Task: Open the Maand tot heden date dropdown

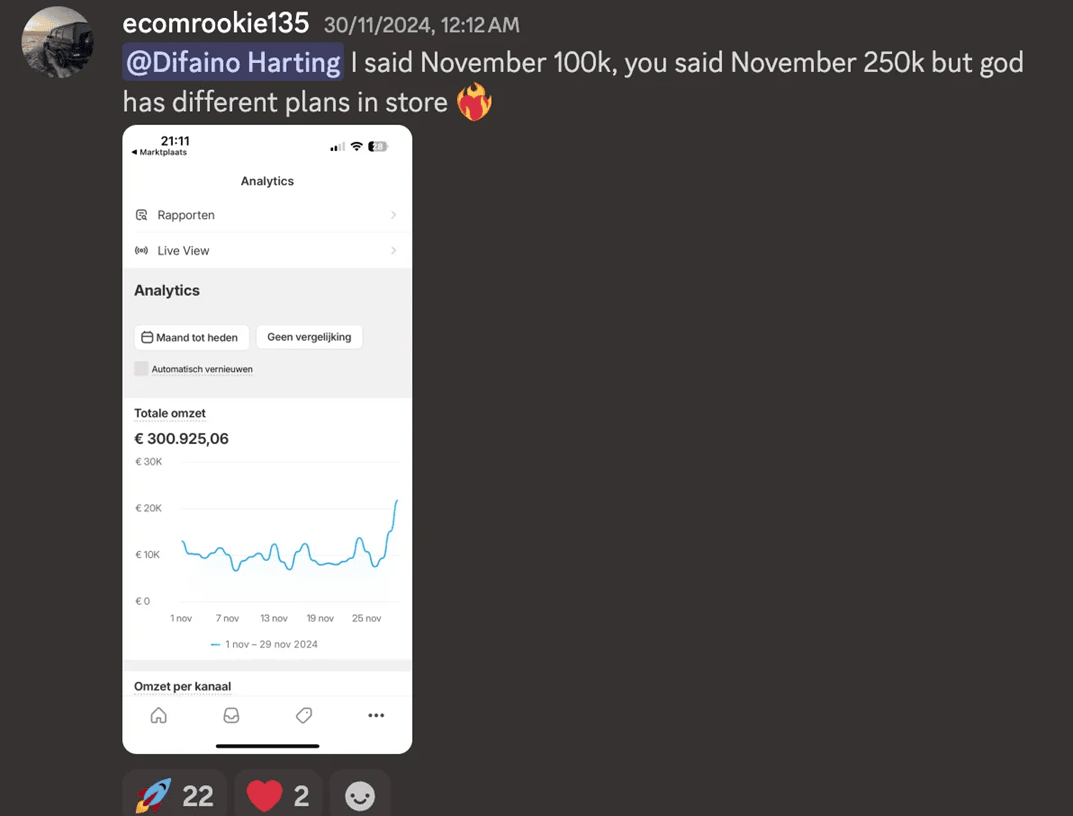Action: (x=191, y=337)
